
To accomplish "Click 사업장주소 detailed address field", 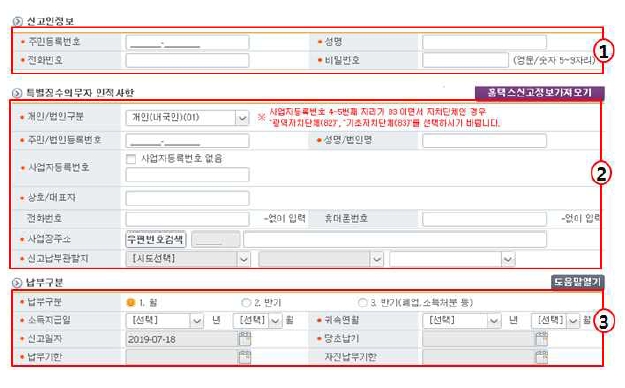I will 395,239.
